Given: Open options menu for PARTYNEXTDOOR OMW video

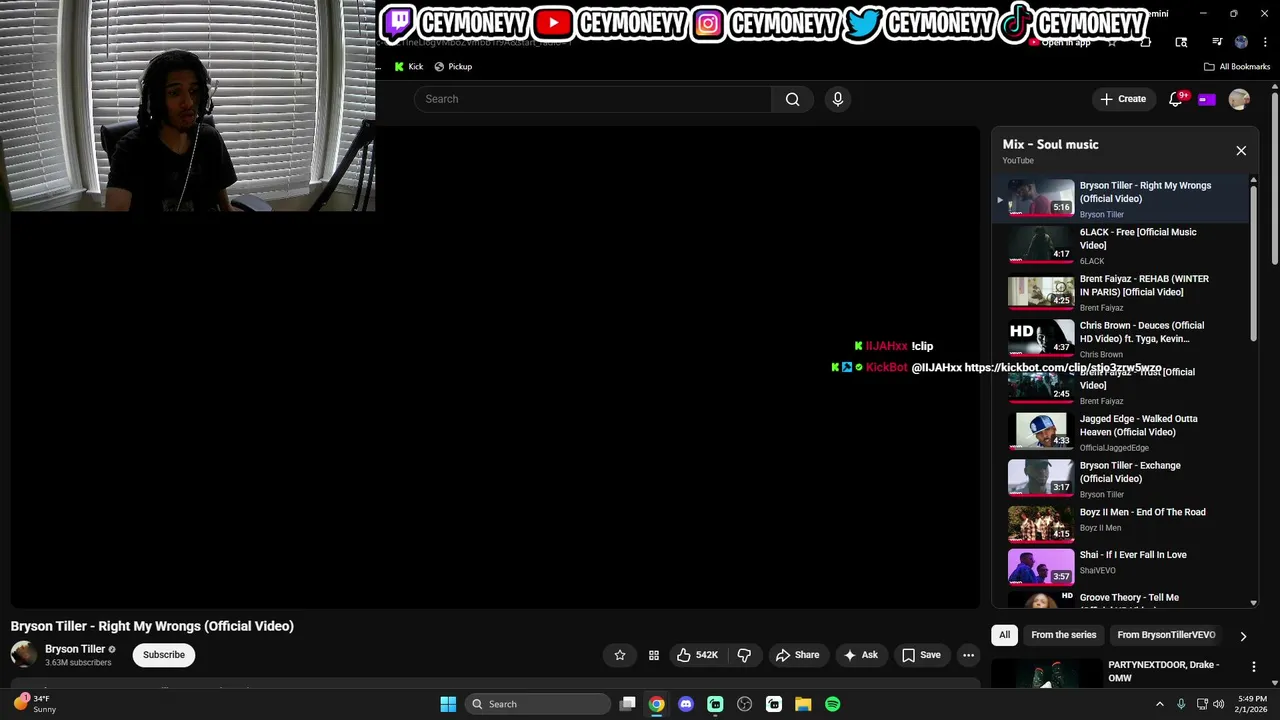Looking at the screenshot, I should (1253, 667).
